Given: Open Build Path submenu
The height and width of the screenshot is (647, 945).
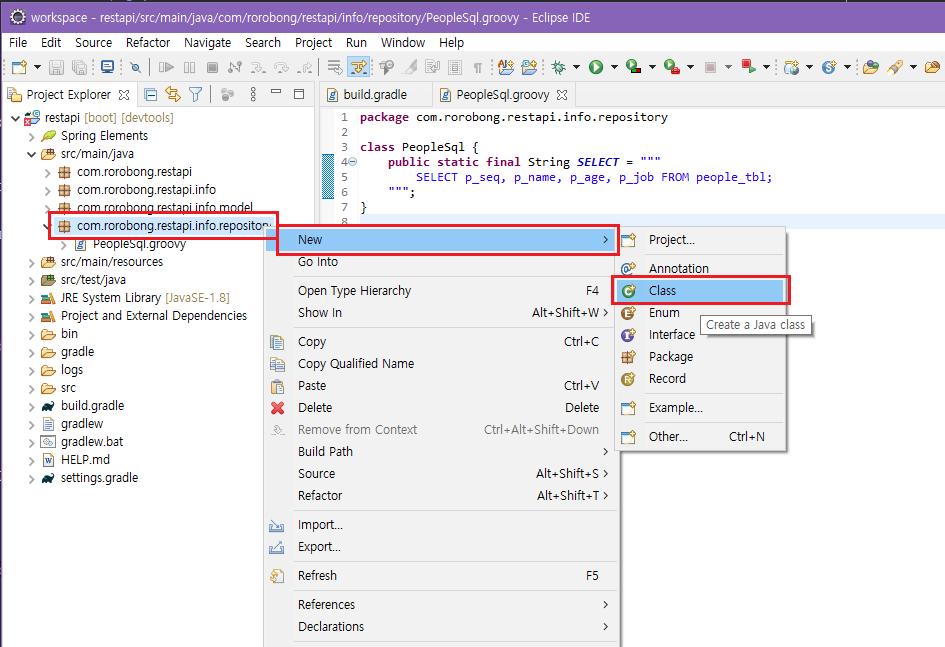Looking at the screenshot, I should (441, 452).
